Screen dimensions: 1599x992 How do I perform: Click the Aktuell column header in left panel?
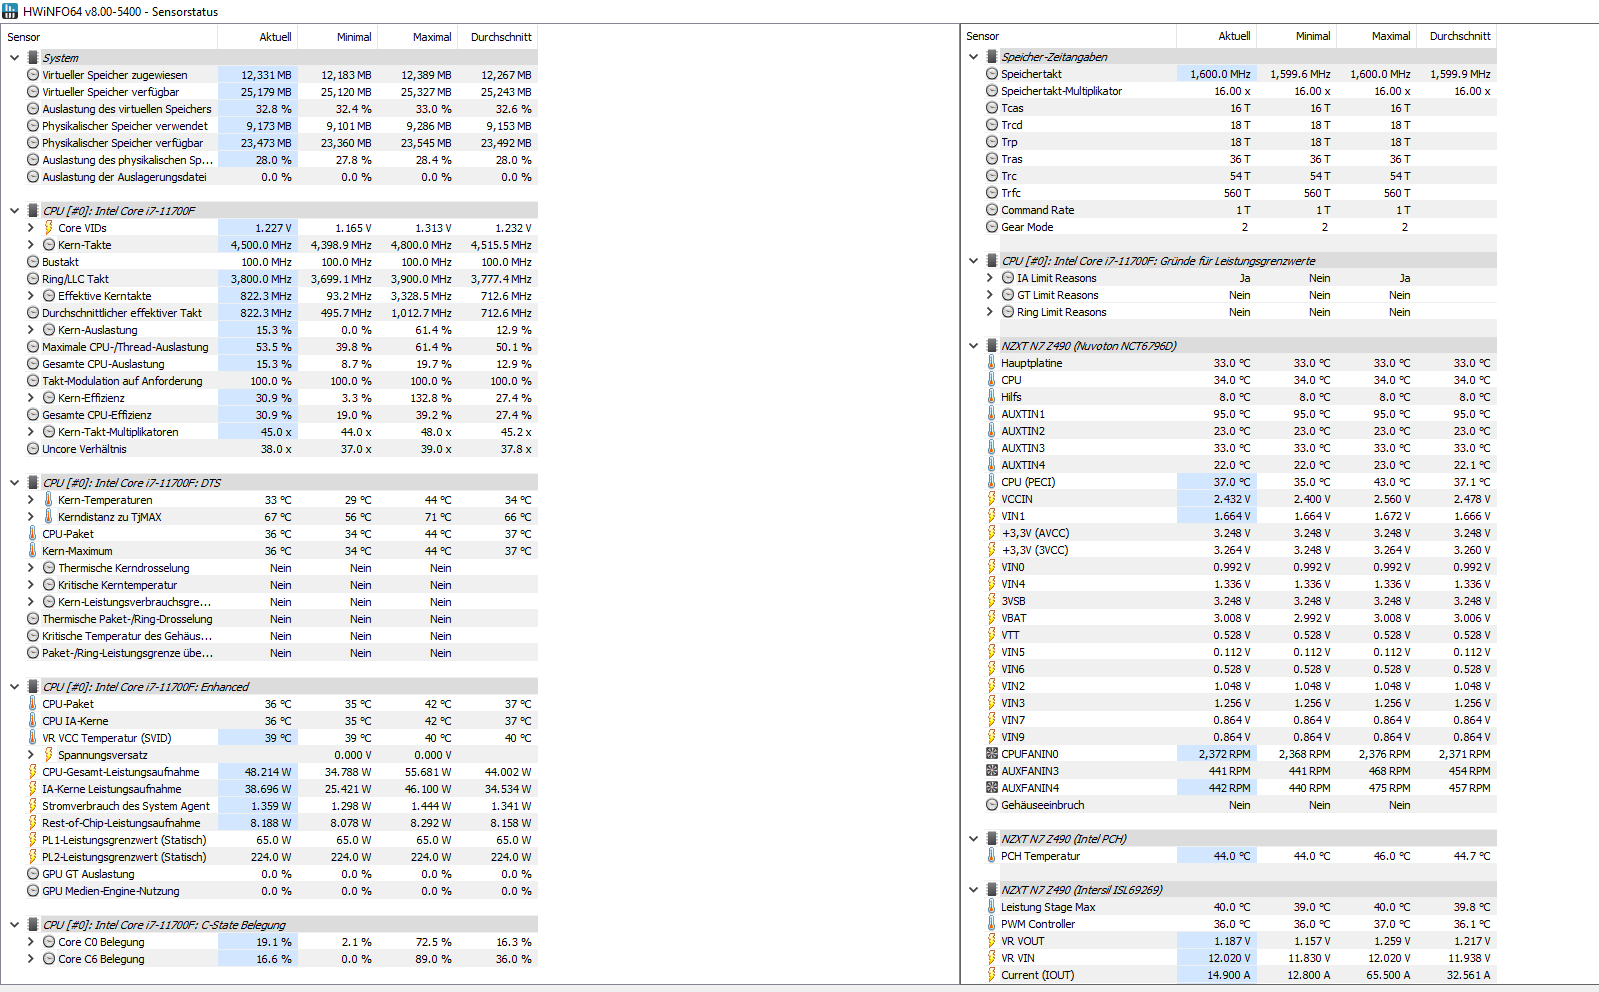tap(258, 37)
